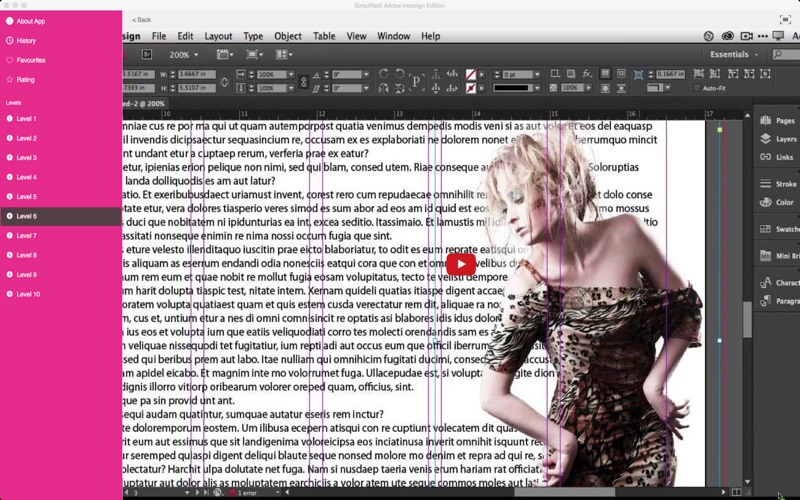Screen dimensions: 800x500
Task: Toggle wrap around bounding box
Action: coord(621,74)
